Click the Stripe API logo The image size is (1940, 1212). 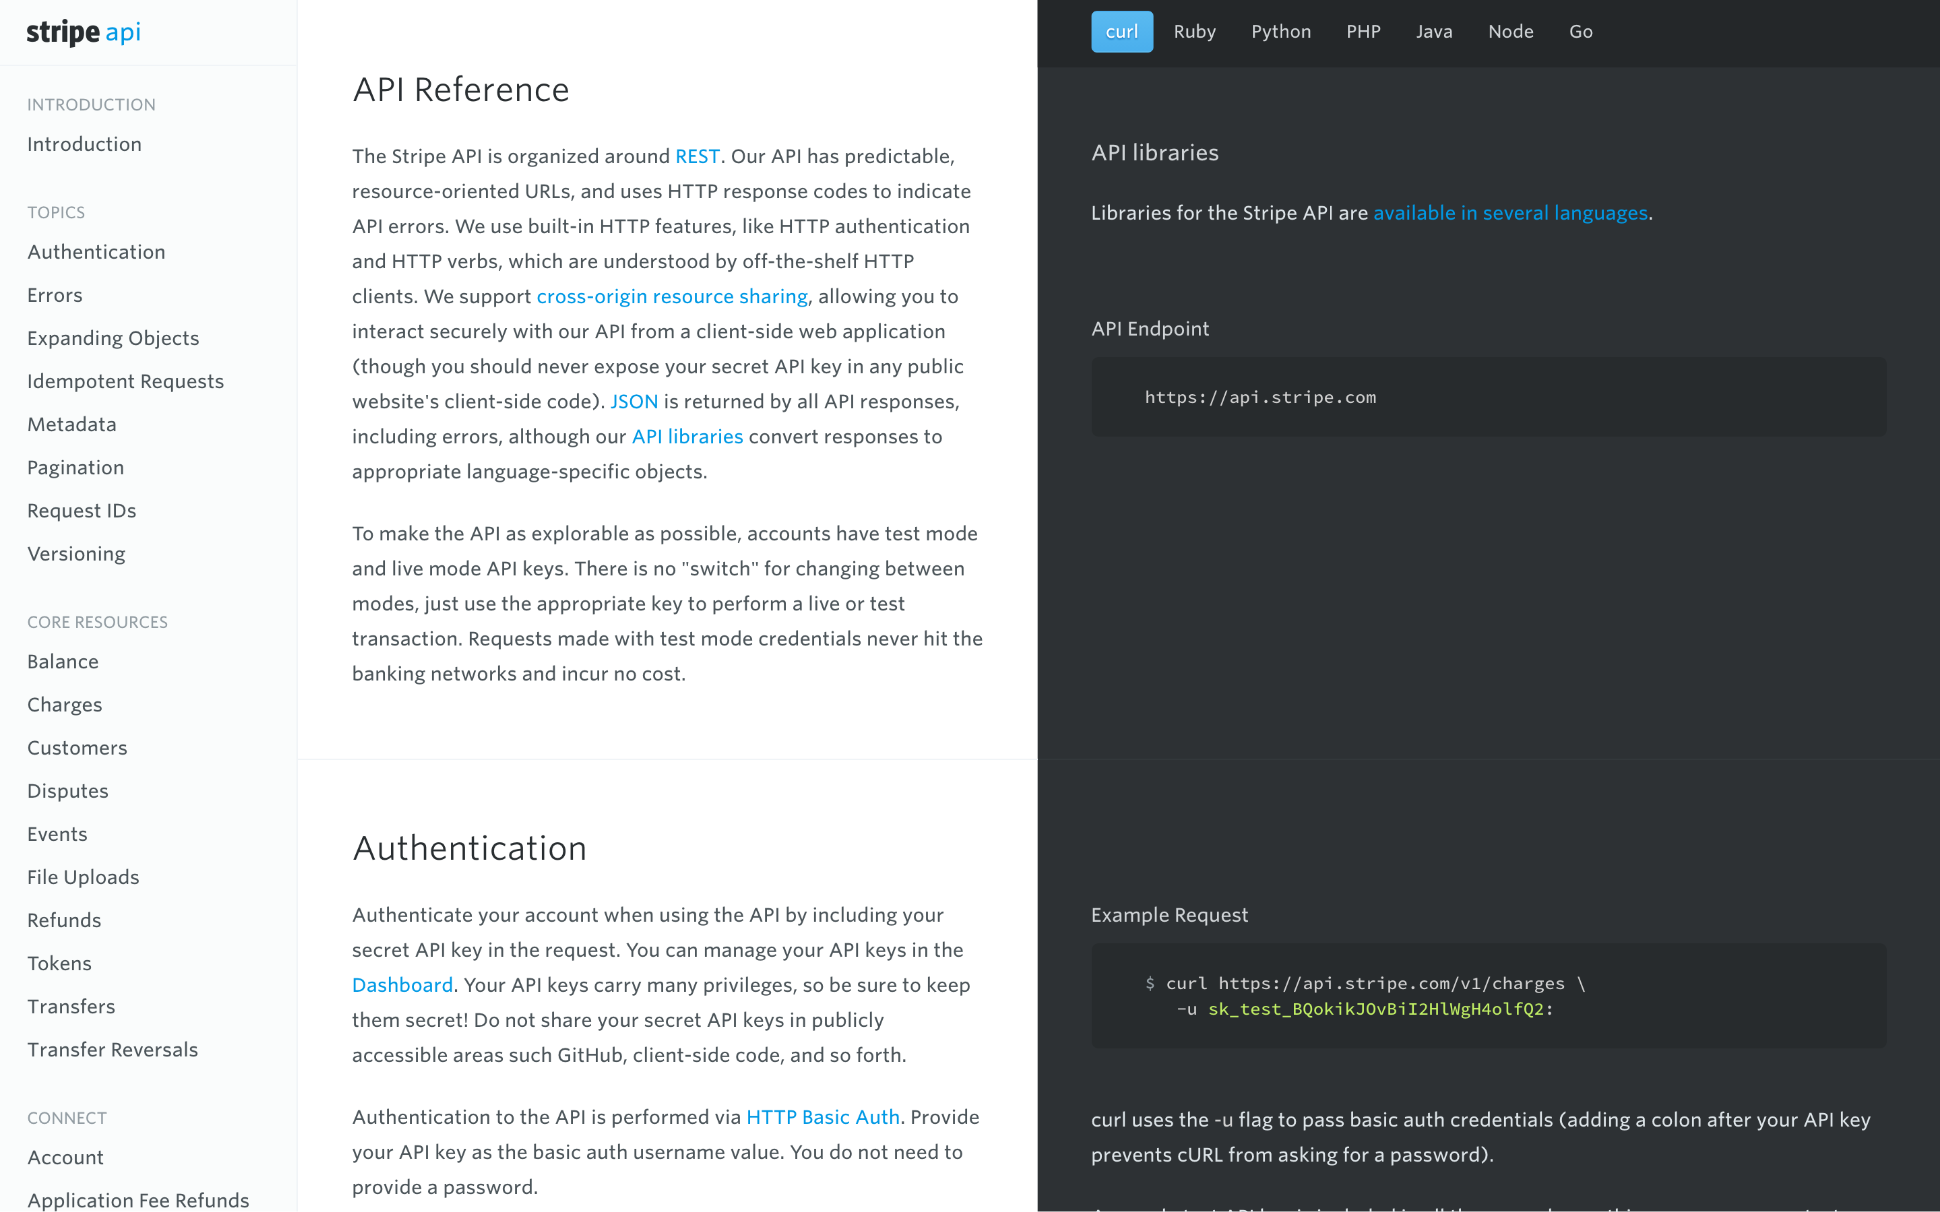point(84,32)
